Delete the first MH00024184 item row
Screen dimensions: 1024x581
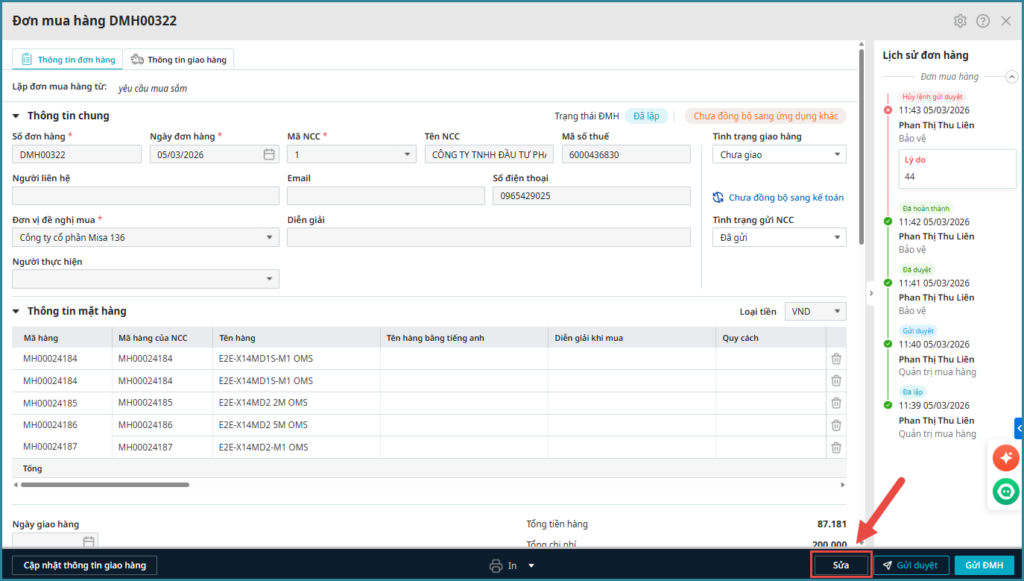click(836, 360)
